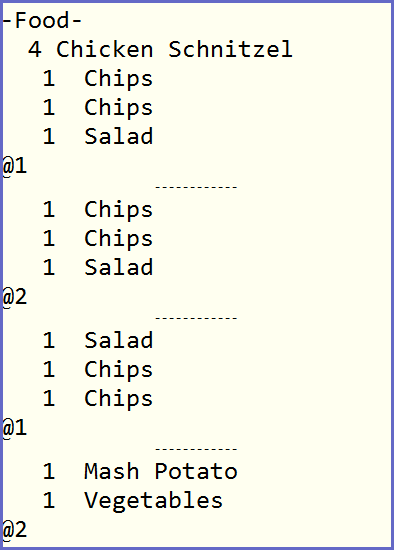Click the first @2 seat marker
Viewport: 394px width, 550px height.
coord(14,297)
